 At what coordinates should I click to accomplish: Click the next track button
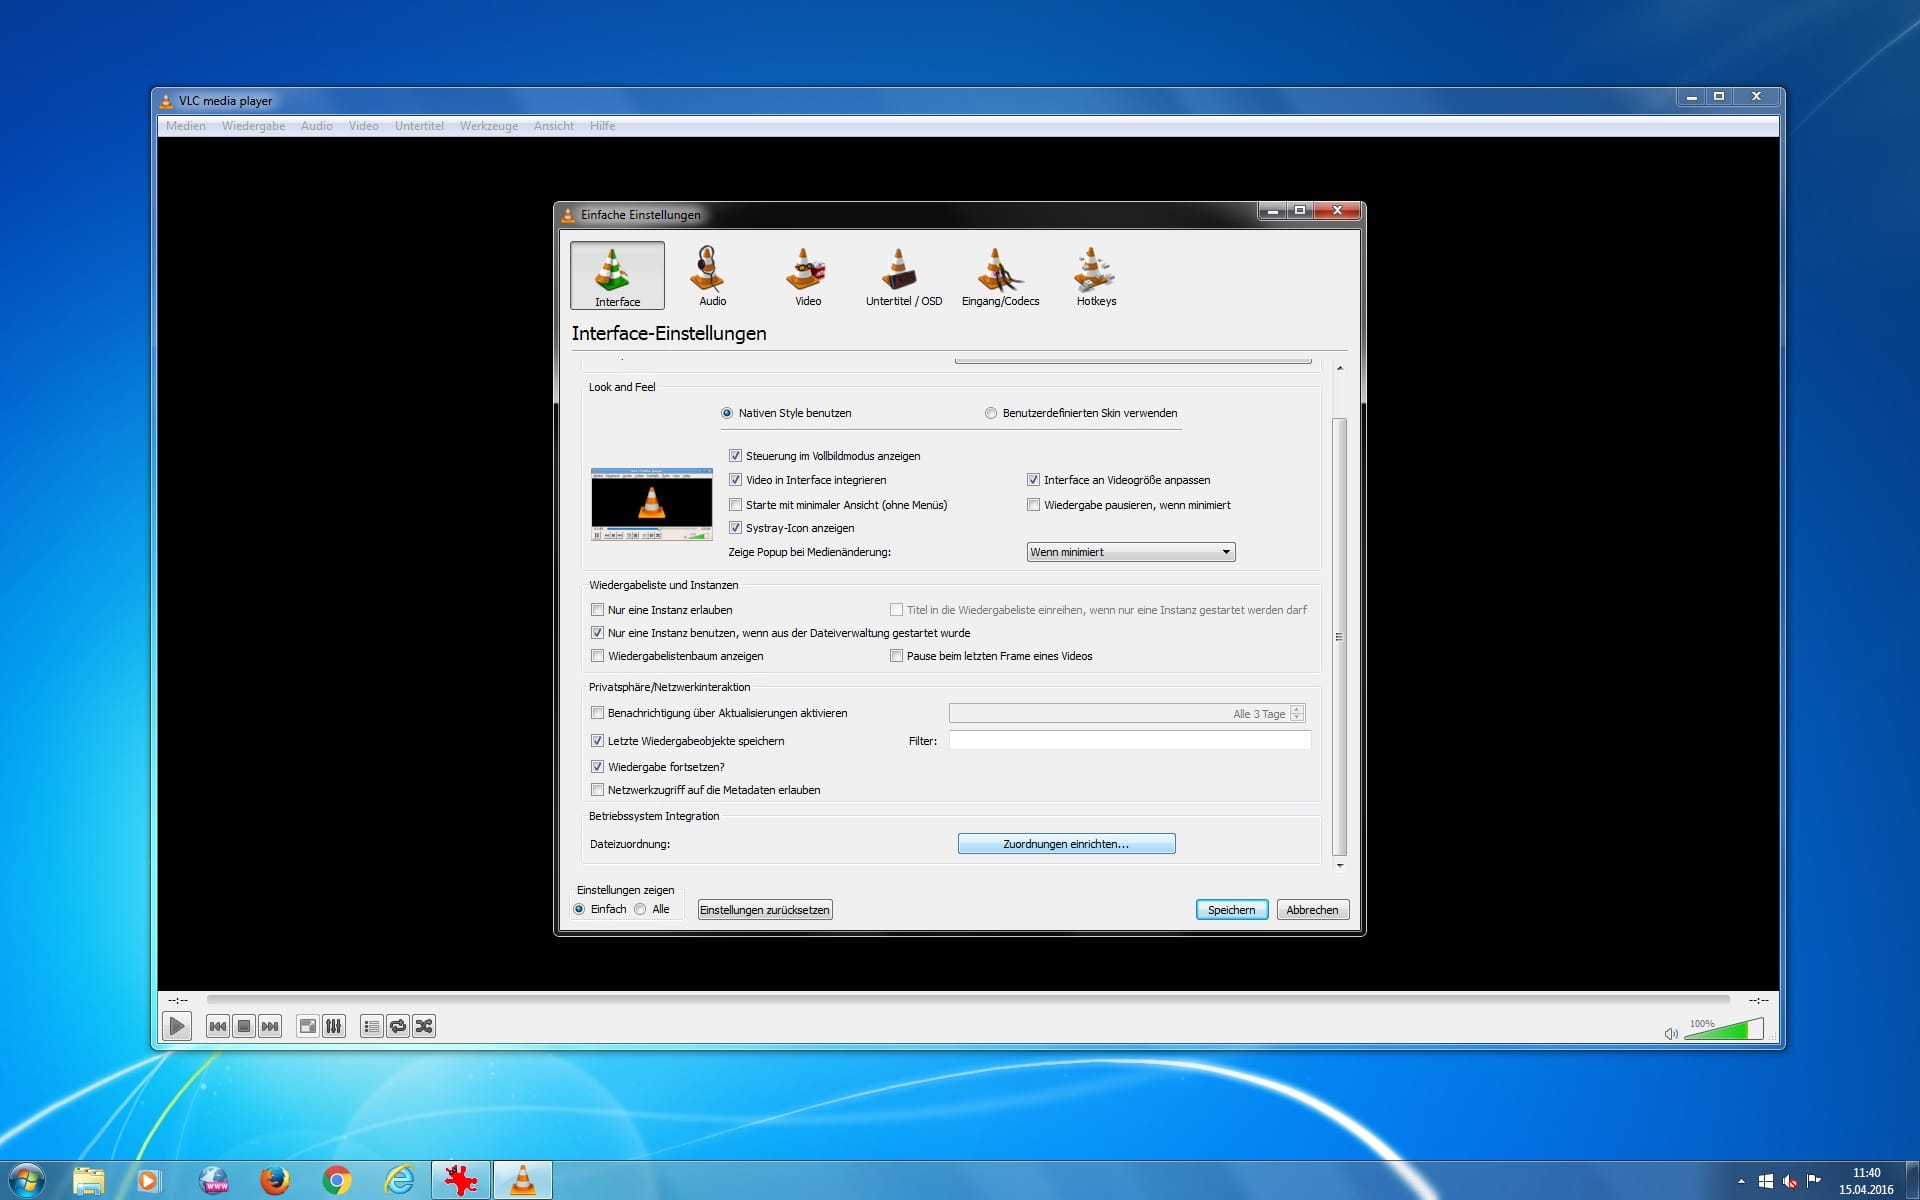coord(270,1026)
